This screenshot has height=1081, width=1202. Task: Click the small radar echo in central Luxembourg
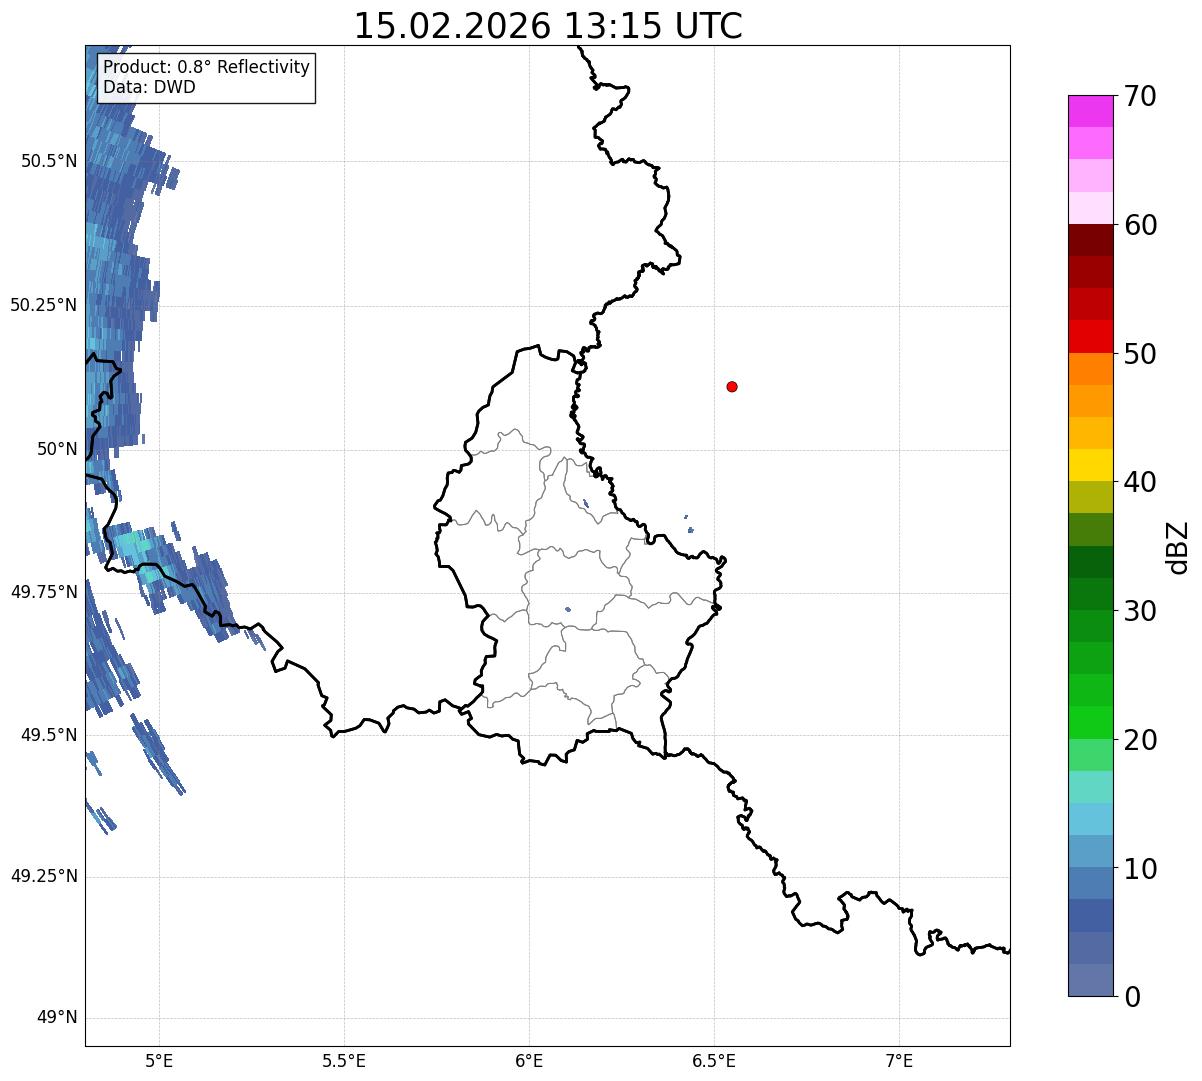568,609
